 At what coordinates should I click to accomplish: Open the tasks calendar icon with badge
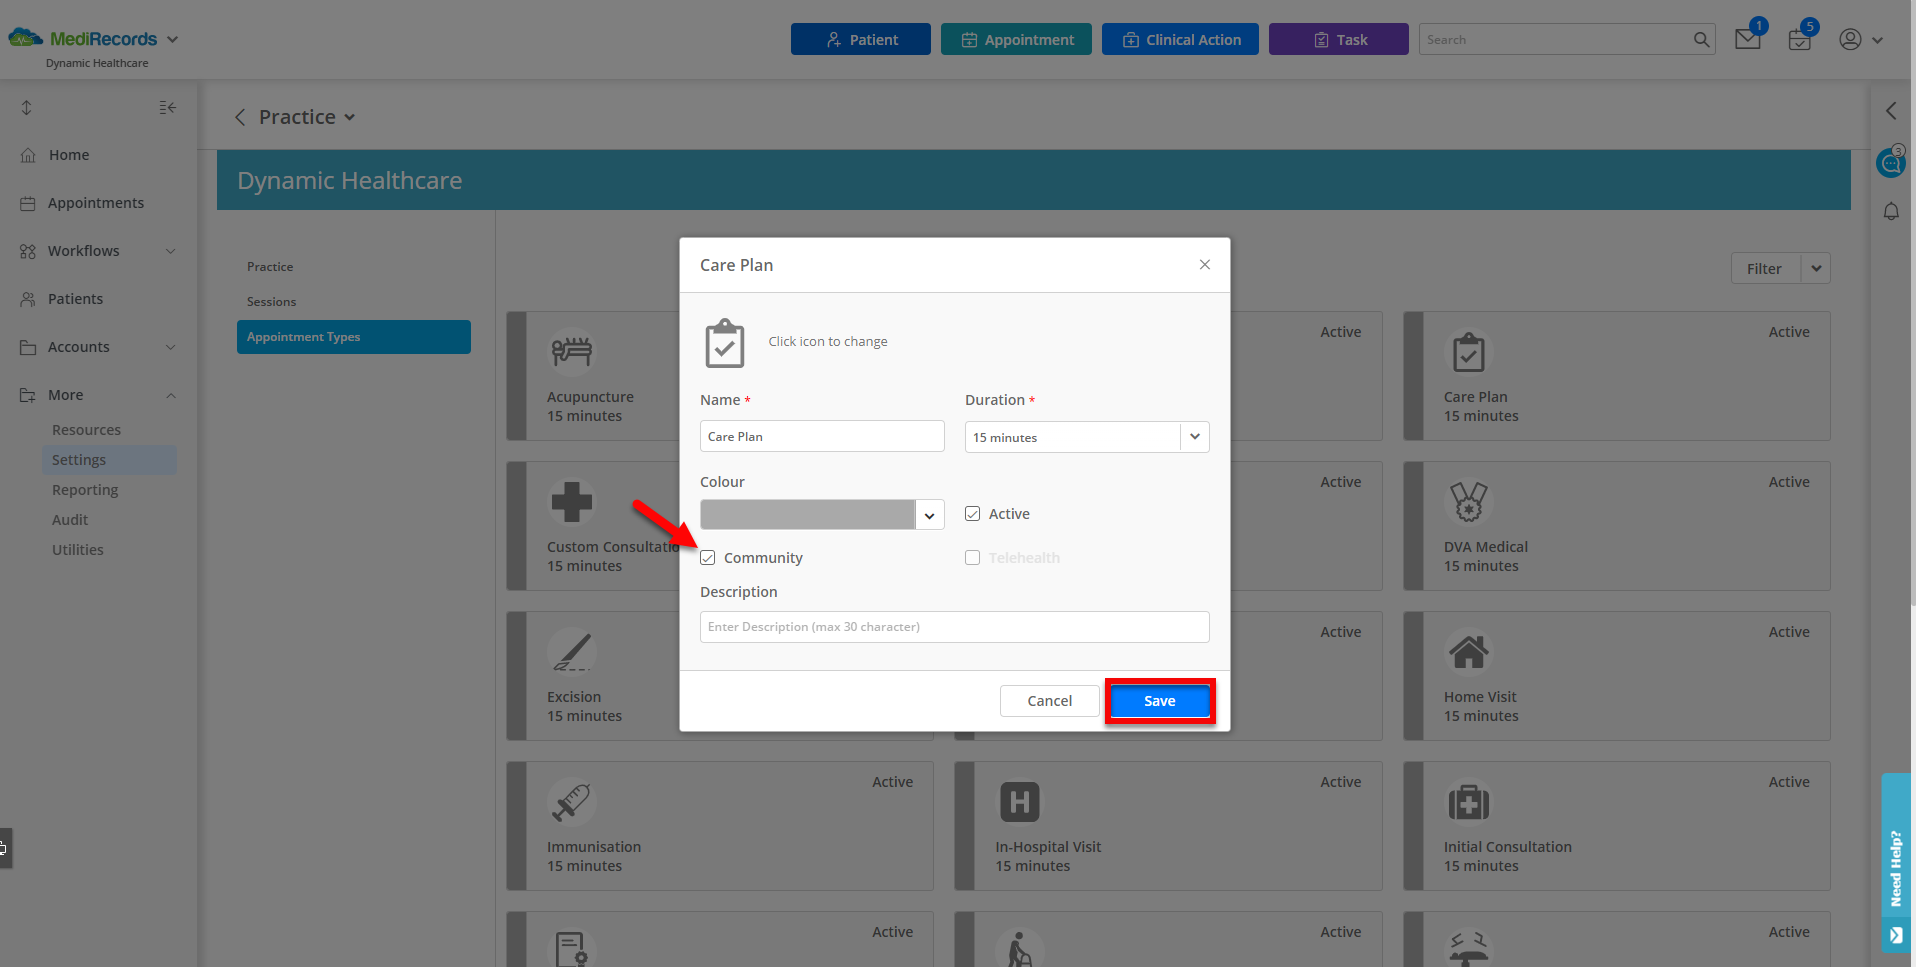(1800, 40)
